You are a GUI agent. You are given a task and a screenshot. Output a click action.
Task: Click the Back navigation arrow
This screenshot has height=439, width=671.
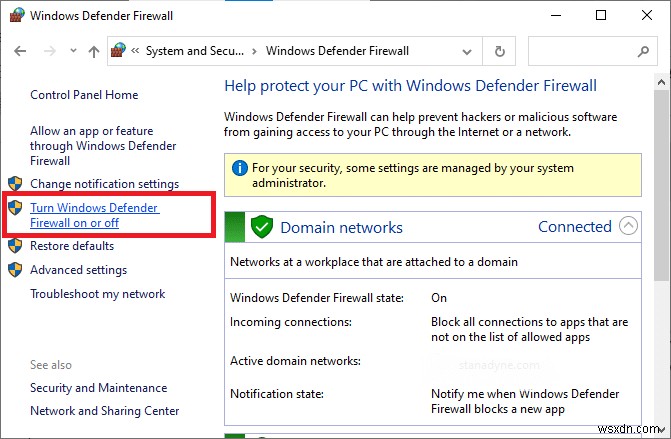coord(21,51)
